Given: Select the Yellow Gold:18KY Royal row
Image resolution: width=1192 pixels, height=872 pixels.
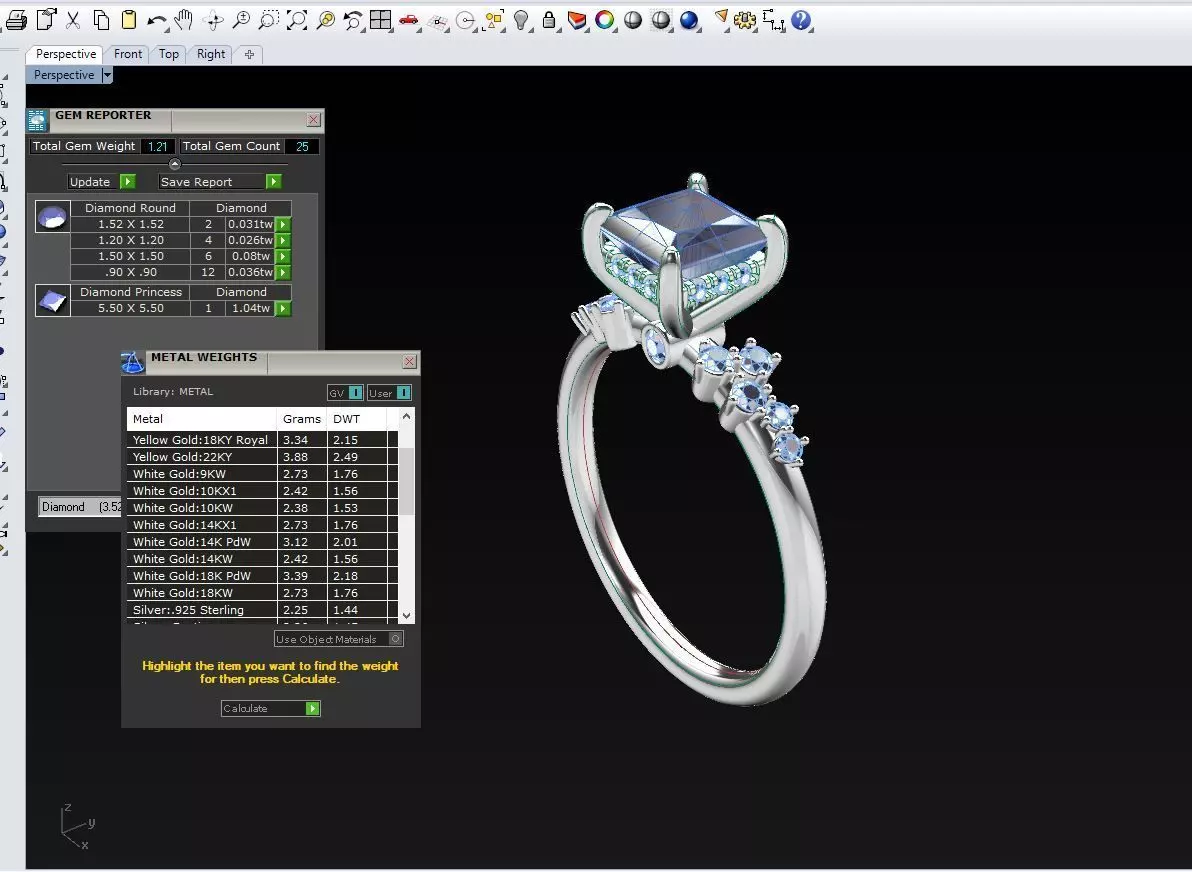Looking at the screenshot, I should coord(262,440).
